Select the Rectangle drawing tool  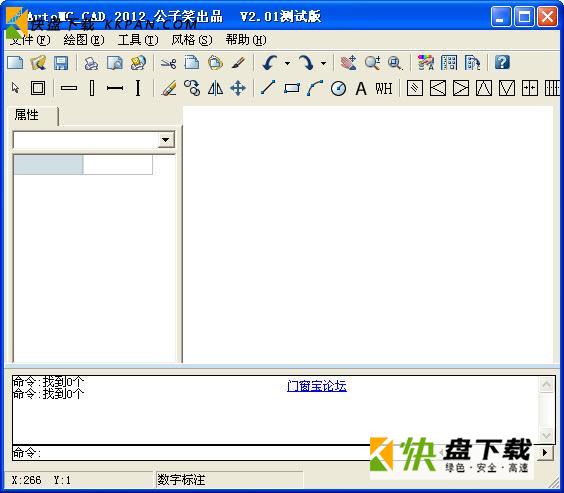pos(292,88)
